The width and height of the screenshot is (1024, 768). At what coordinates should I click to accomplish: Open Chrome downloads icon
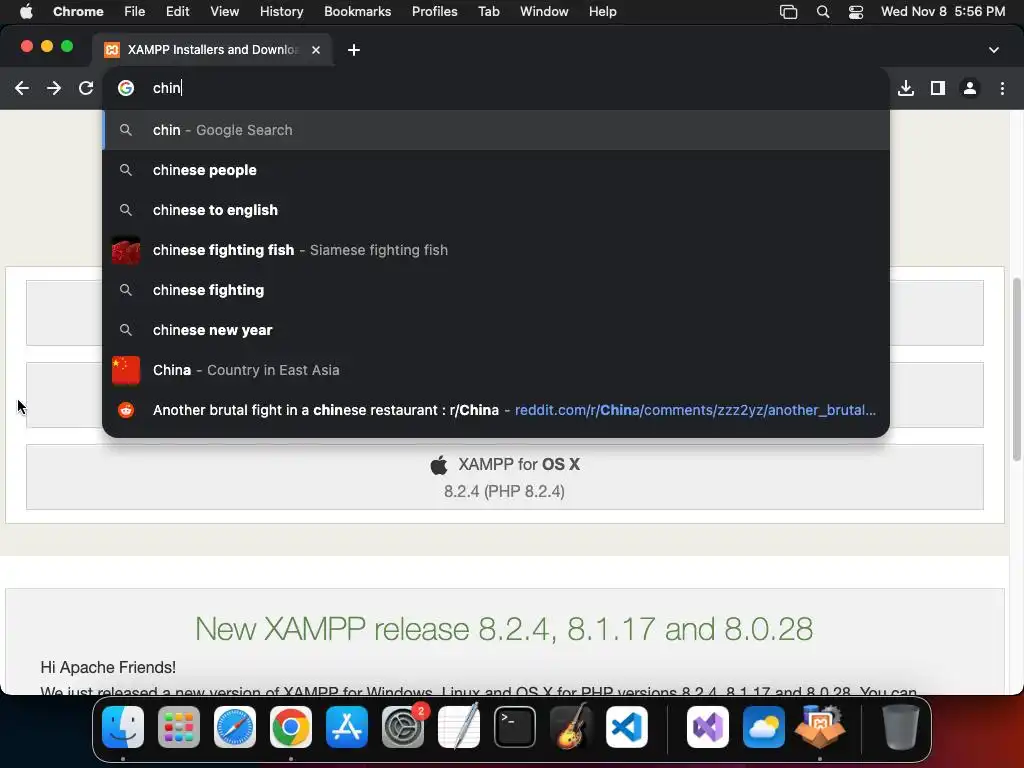[906, 88]
